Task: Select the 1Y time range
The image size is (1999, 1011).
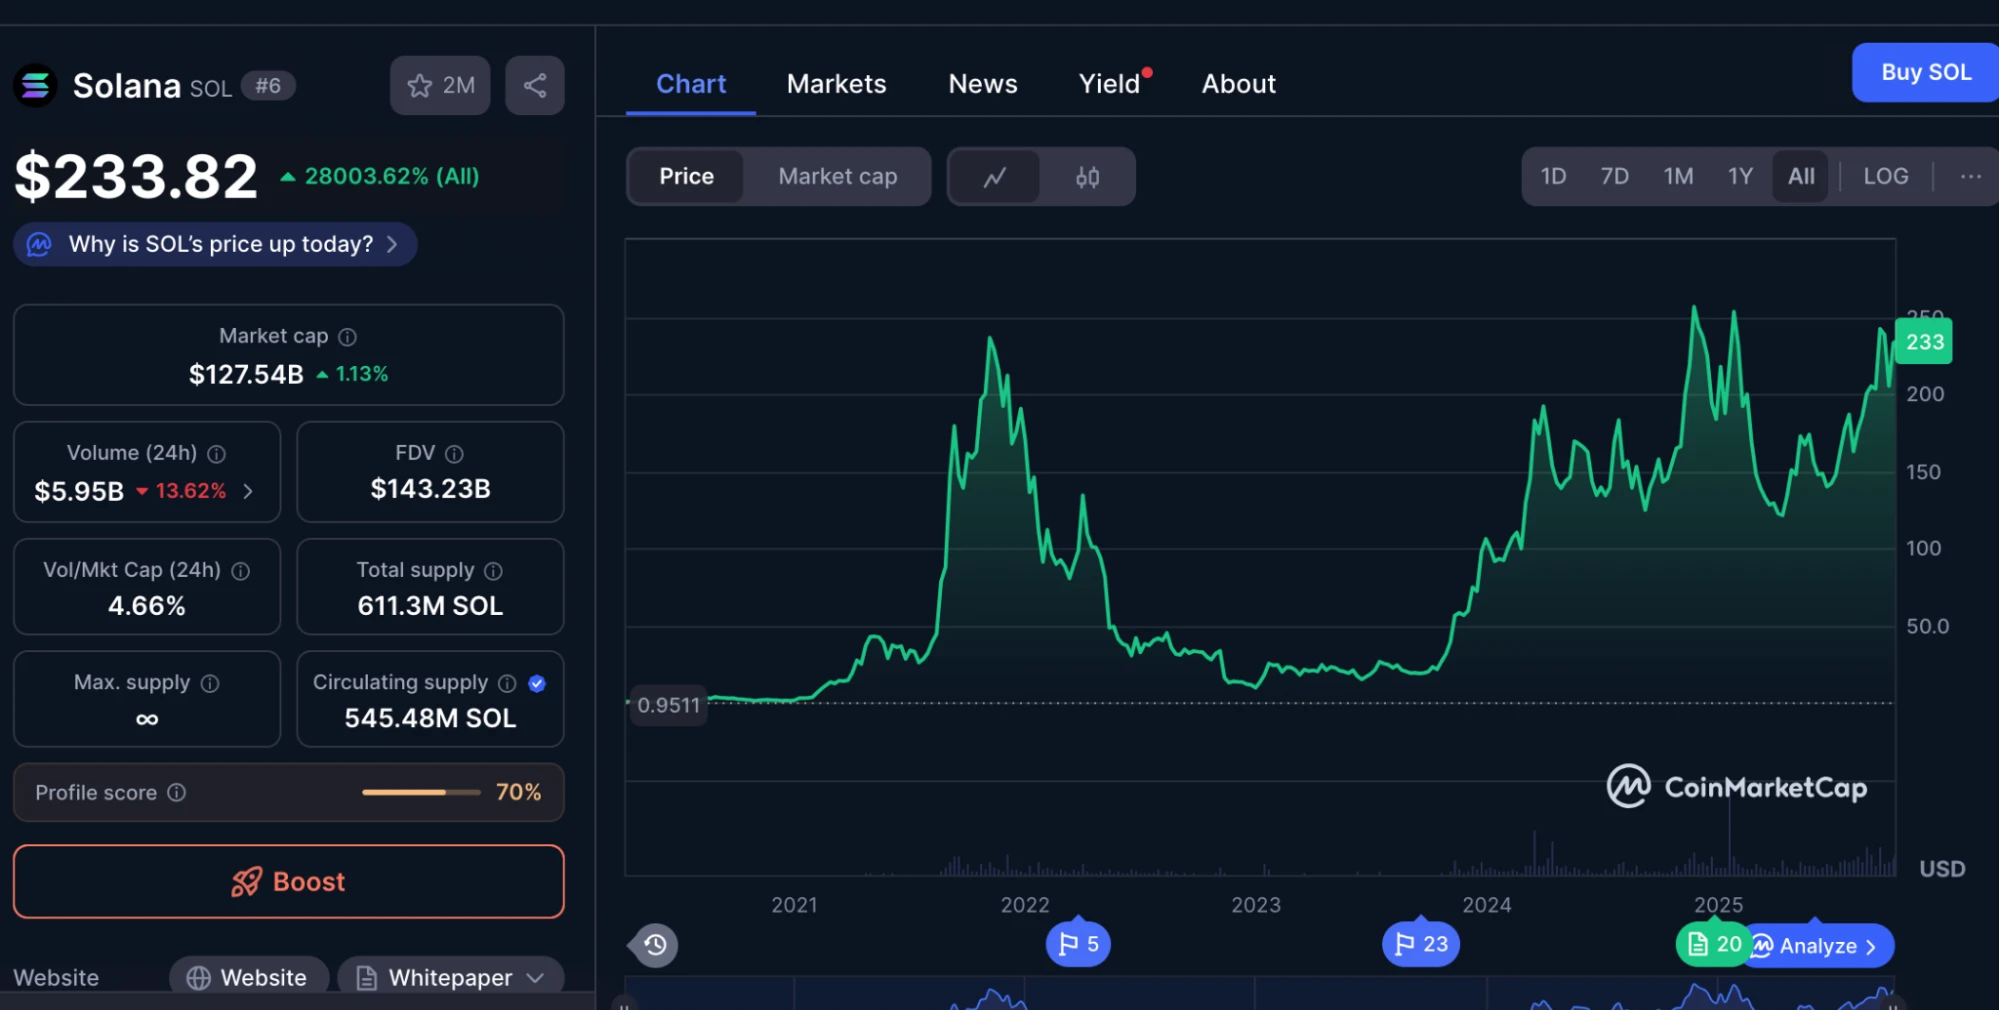Action: [x=1740, y=177]
